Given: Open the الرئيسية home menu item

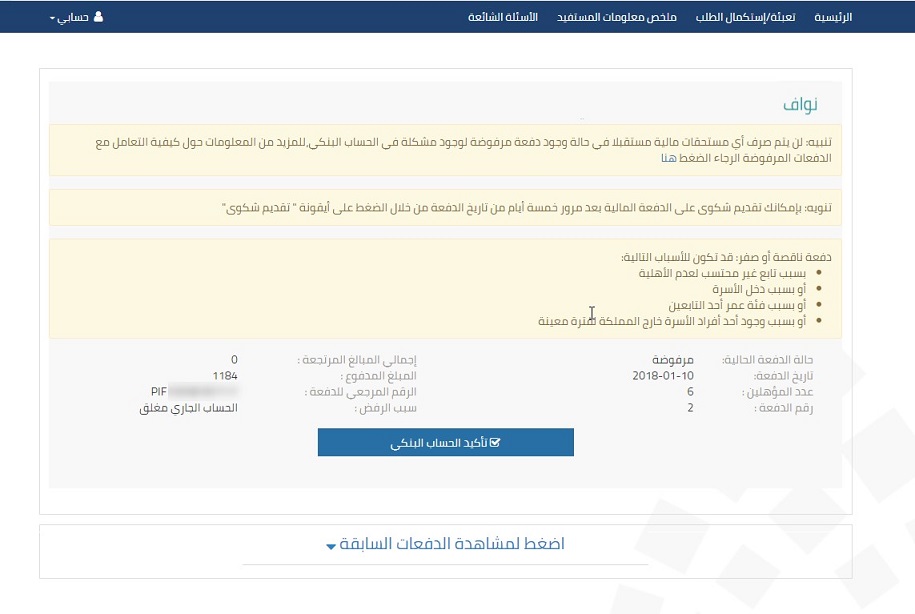Looking at the screenshot, I should (x=833, y=17).
